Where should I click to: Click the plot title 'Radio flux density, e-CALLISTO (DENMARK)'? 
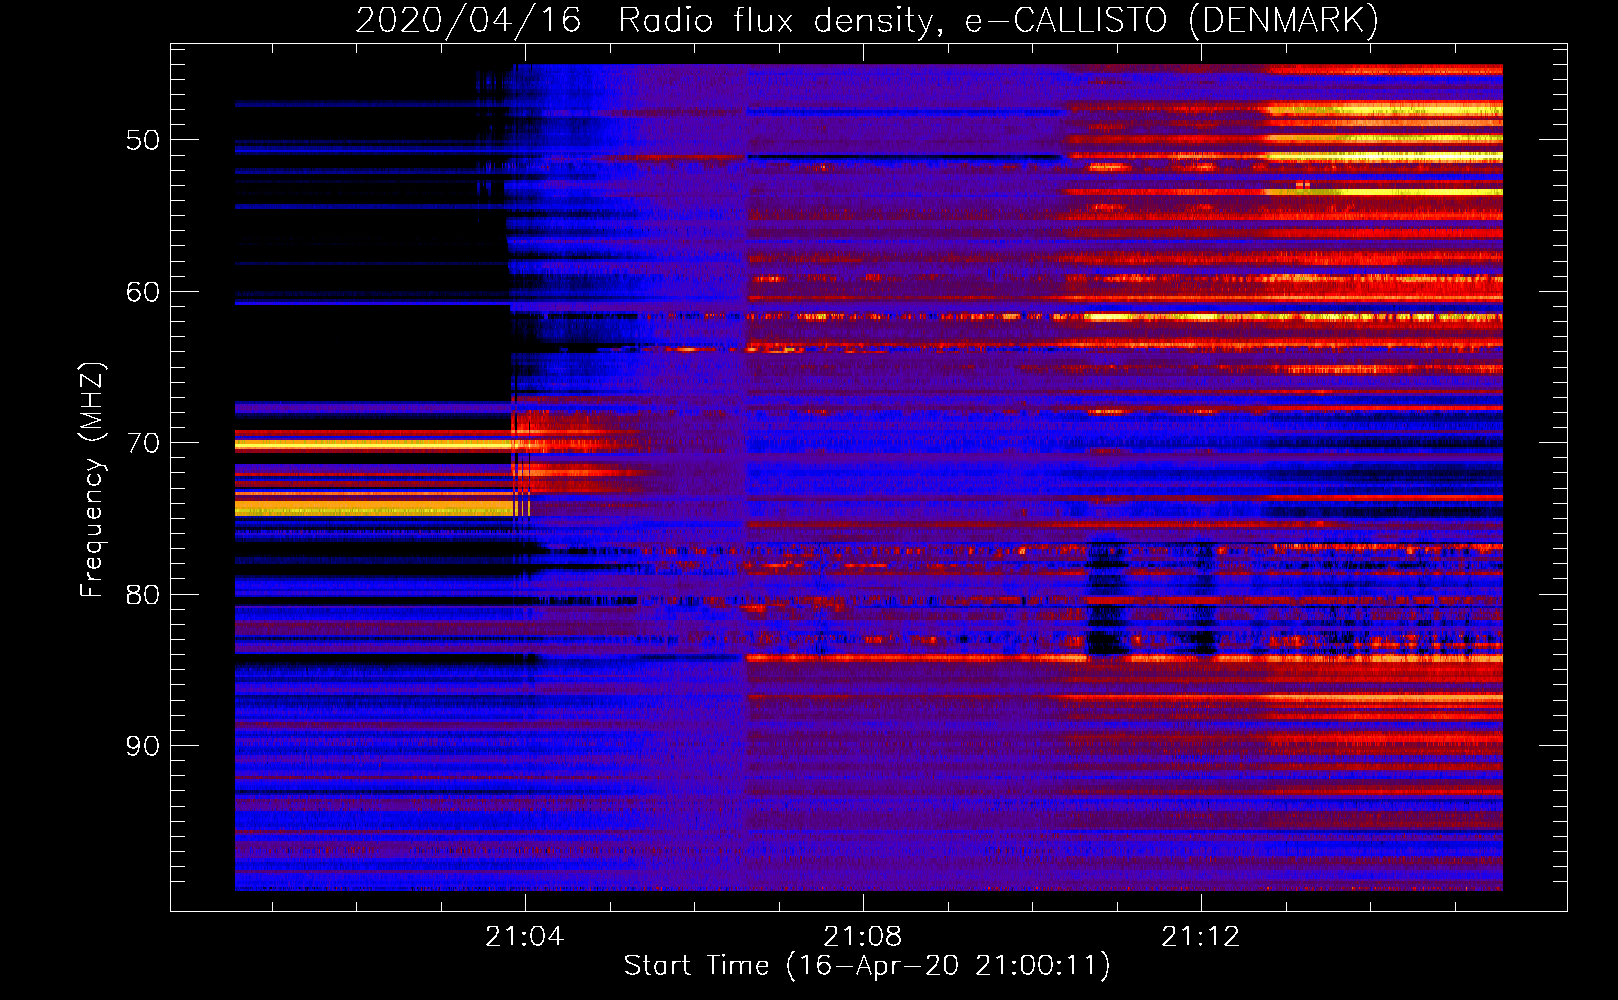click(998, 21)
